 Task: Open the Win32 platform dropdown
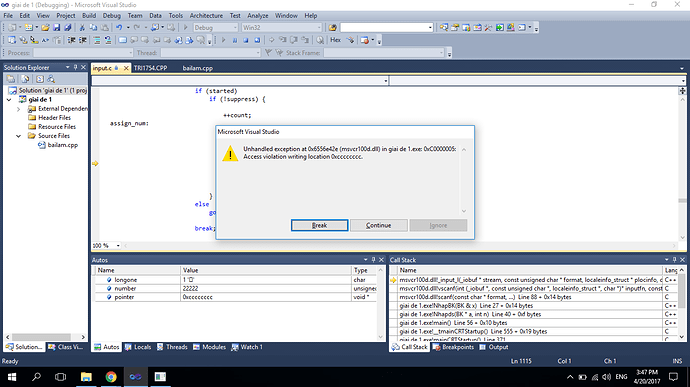click(x=282, y=27)
